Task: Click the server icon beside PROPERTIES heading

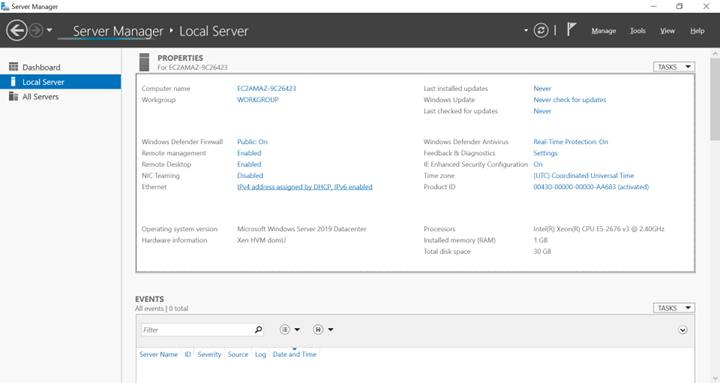Action: click(x=144, y=62)
